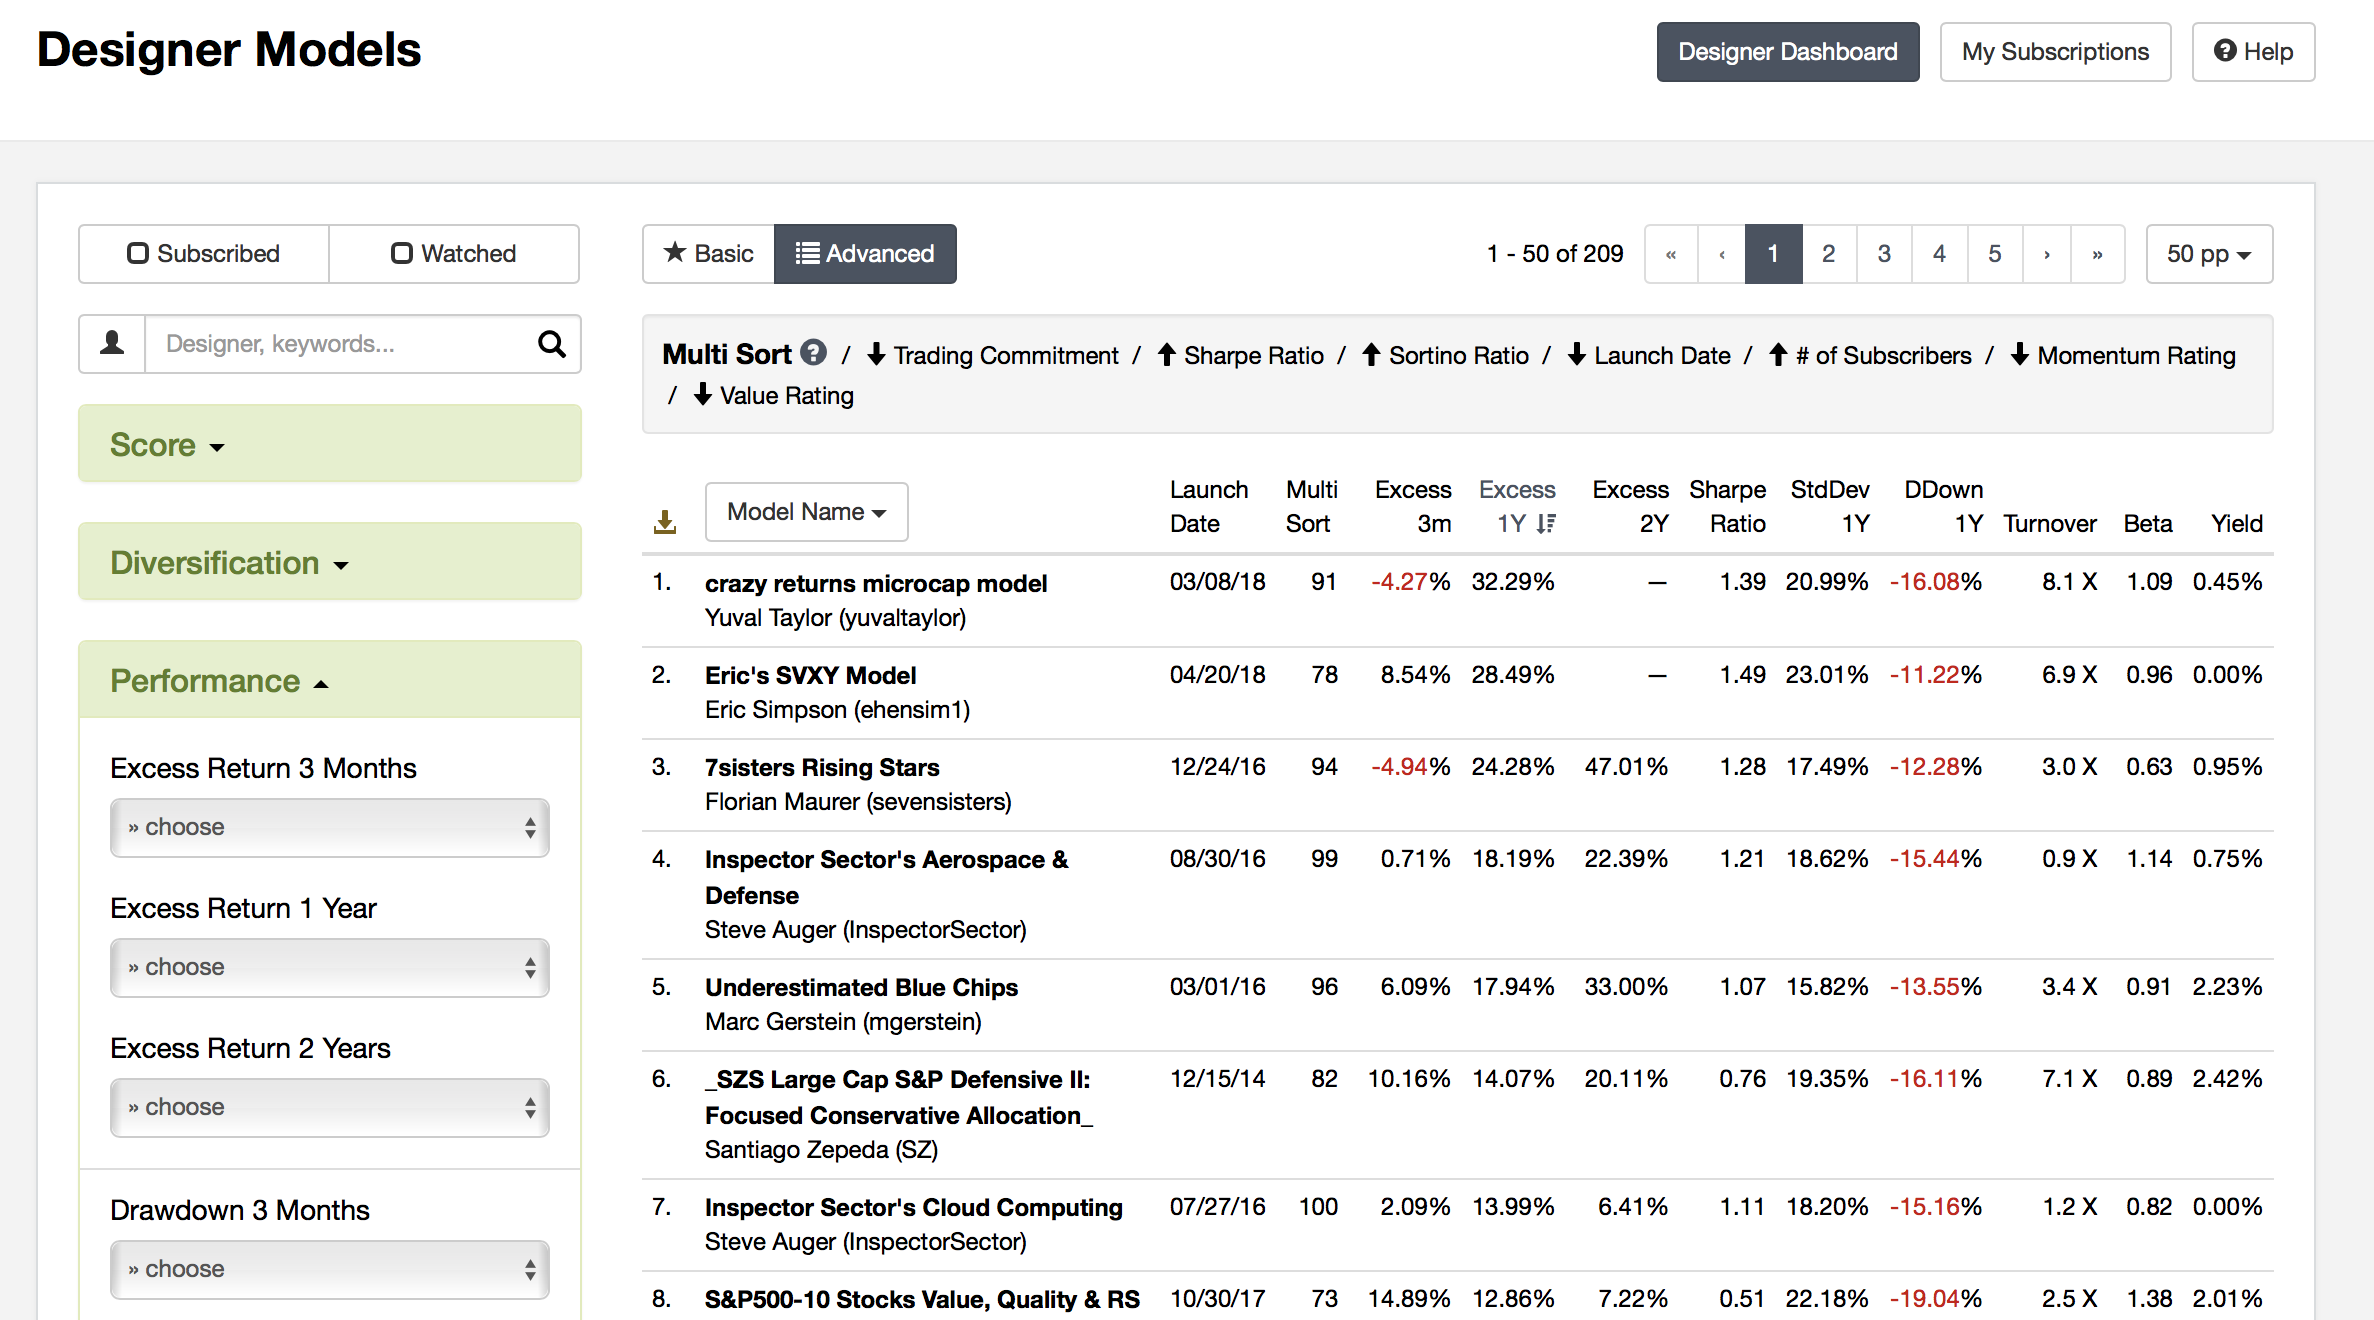
Task: Open the crazy returns microcap model link
Action: [x=875, y=583]
